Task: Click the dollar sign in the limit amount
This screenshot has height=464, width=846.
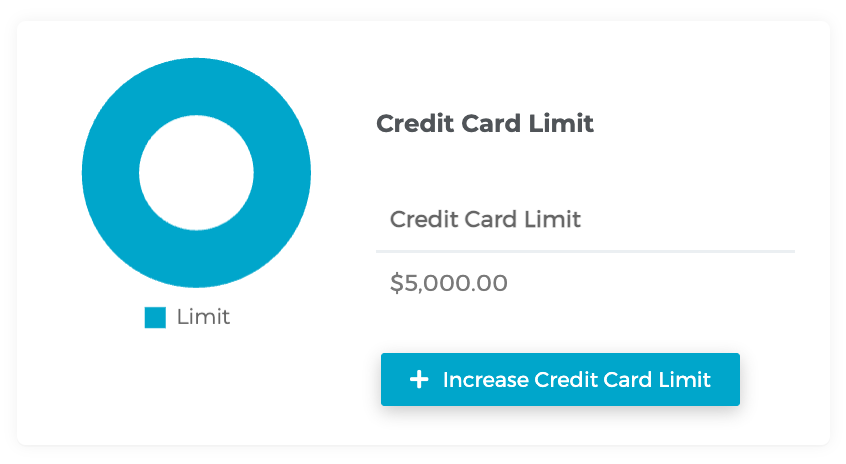Action: [x=396, y=283]
